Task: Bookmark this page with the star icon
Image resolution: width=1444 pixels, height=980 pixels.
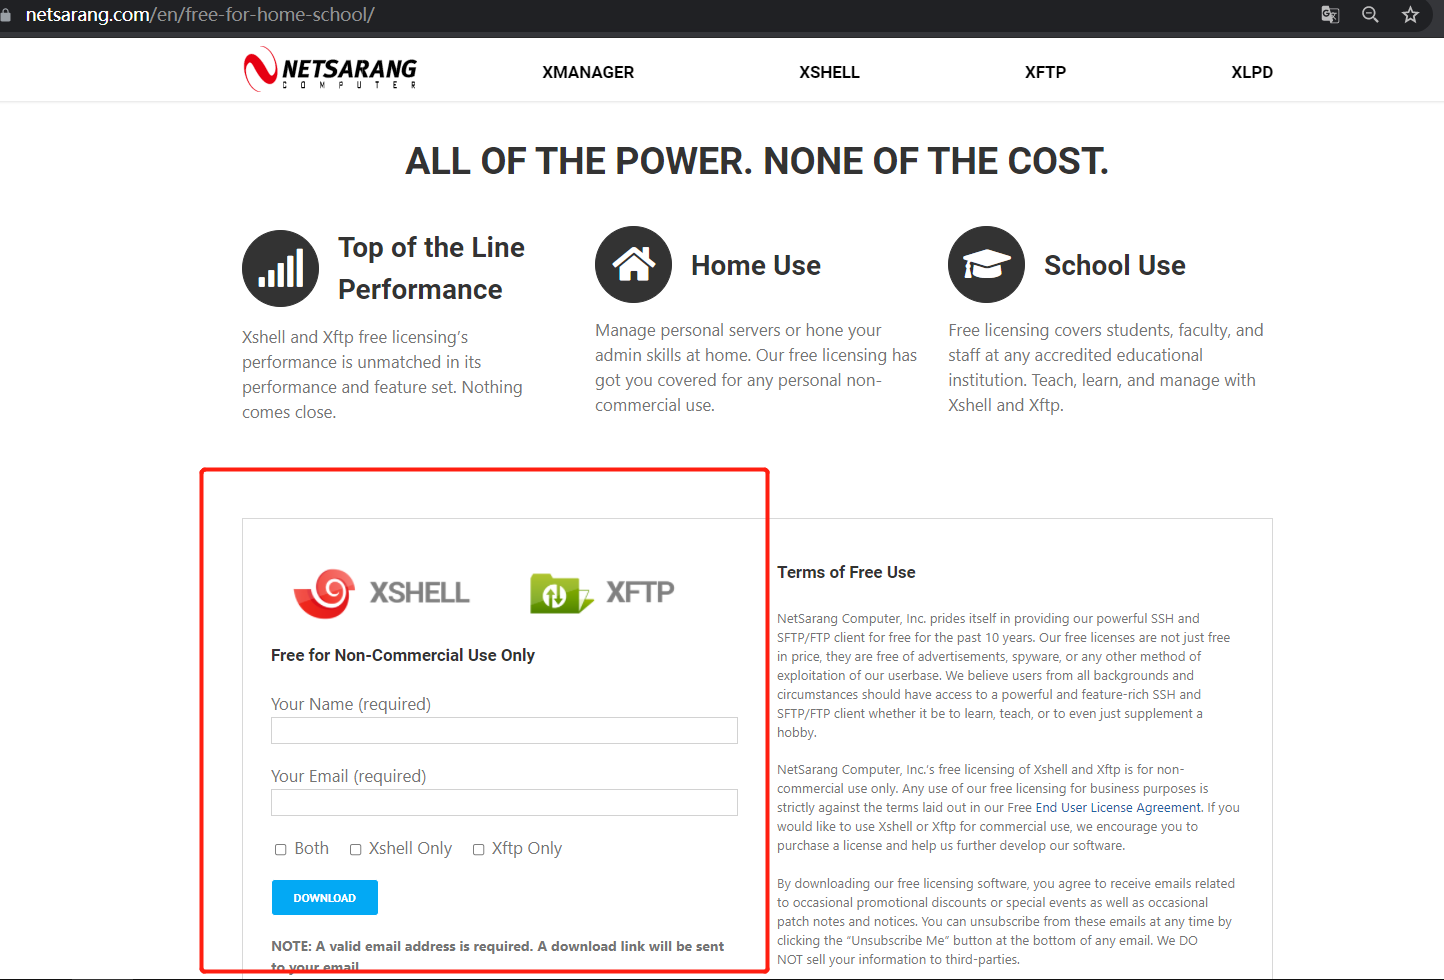Action: click(x=1410, y=15)
